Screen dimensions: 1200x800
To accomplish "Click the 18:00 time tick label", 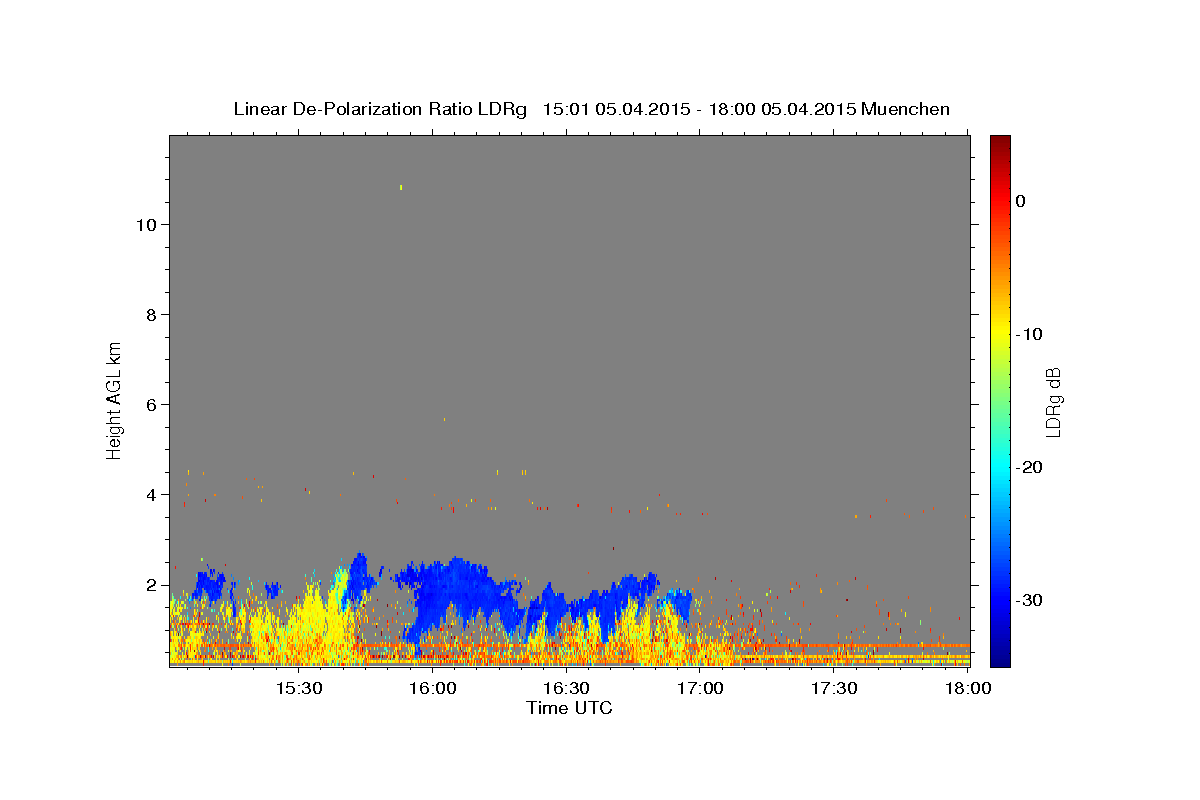I will click(967, 689).
